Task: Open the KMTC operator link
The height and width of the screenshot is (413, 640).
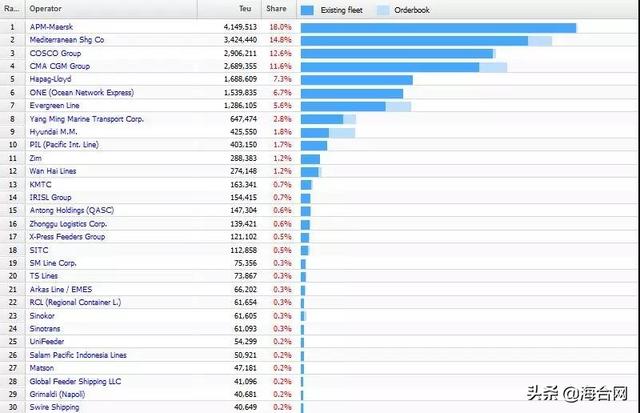Action: pyautogui.click(x=40, y=184)
